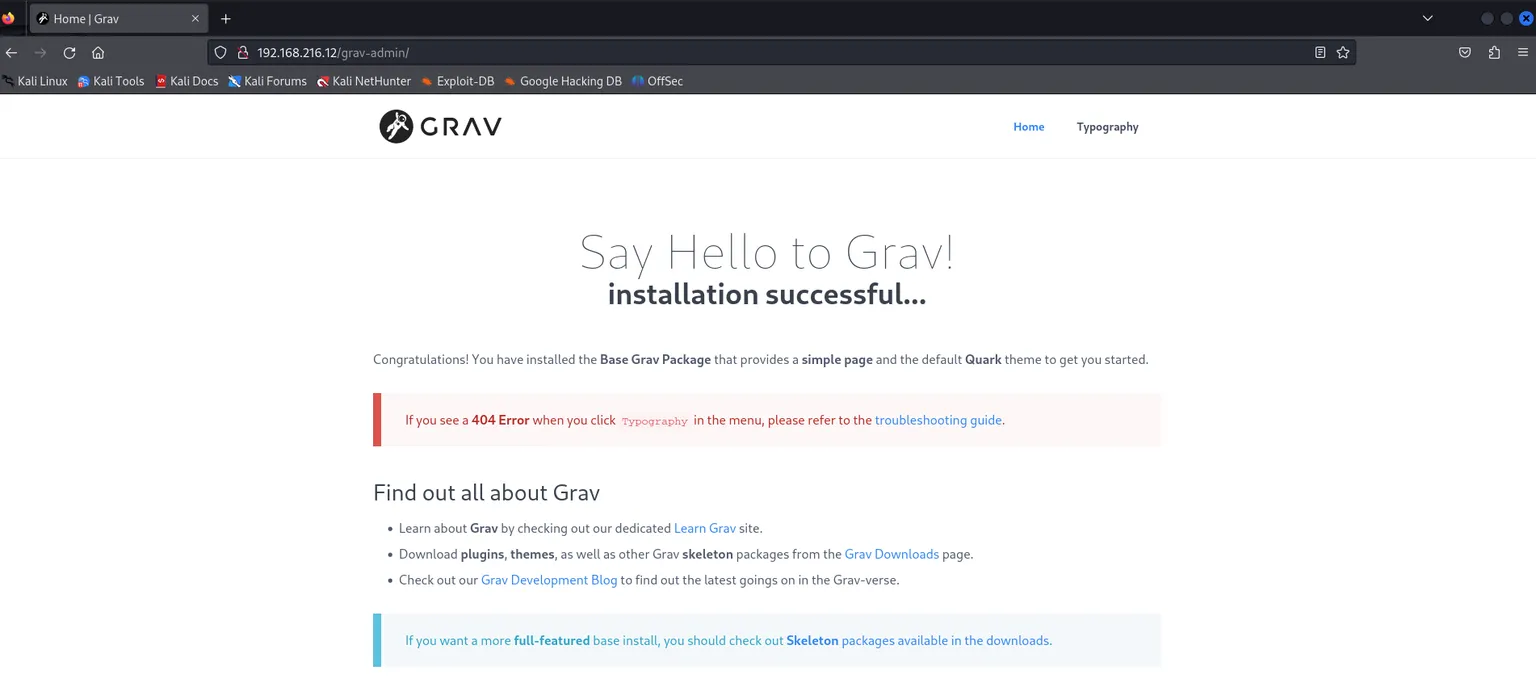This screenshot has height=686, width=1536.
Task: Close the Home | Grav tab
Action: (x=195, y=19)
